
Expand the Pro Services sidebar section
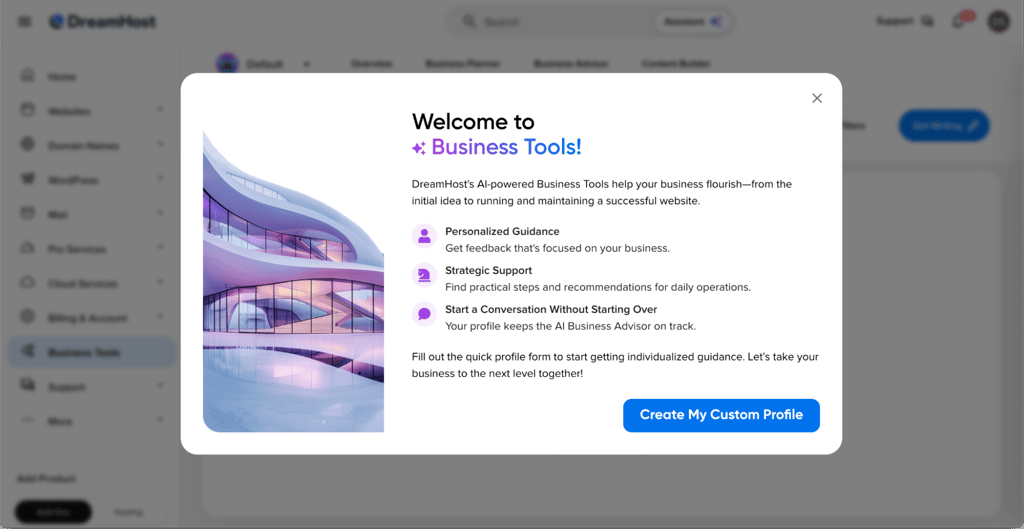160,248
